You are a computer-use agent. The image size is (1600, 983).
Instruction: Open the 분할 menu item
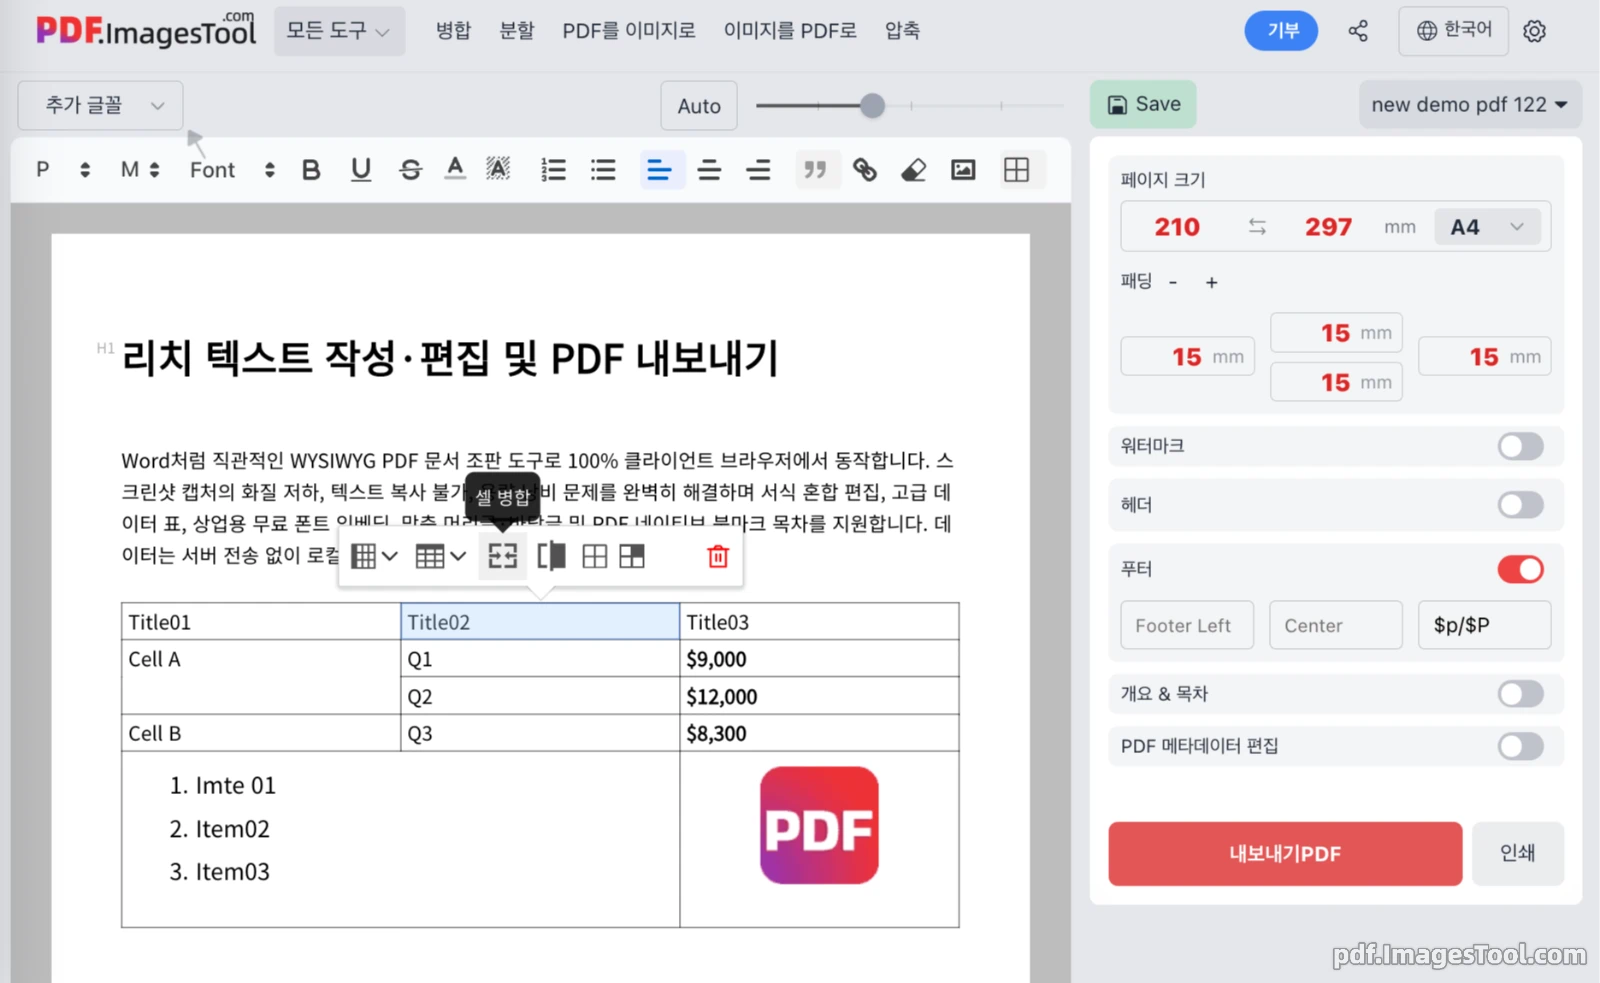click(x=517, y=31)
